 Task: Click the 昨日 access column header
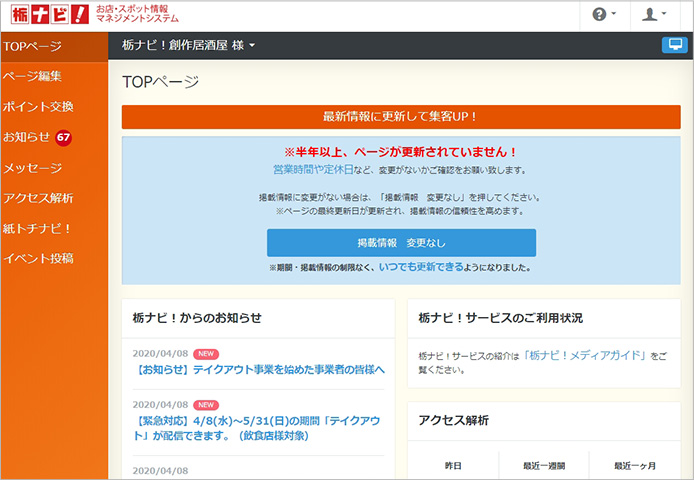click(453, 466)
